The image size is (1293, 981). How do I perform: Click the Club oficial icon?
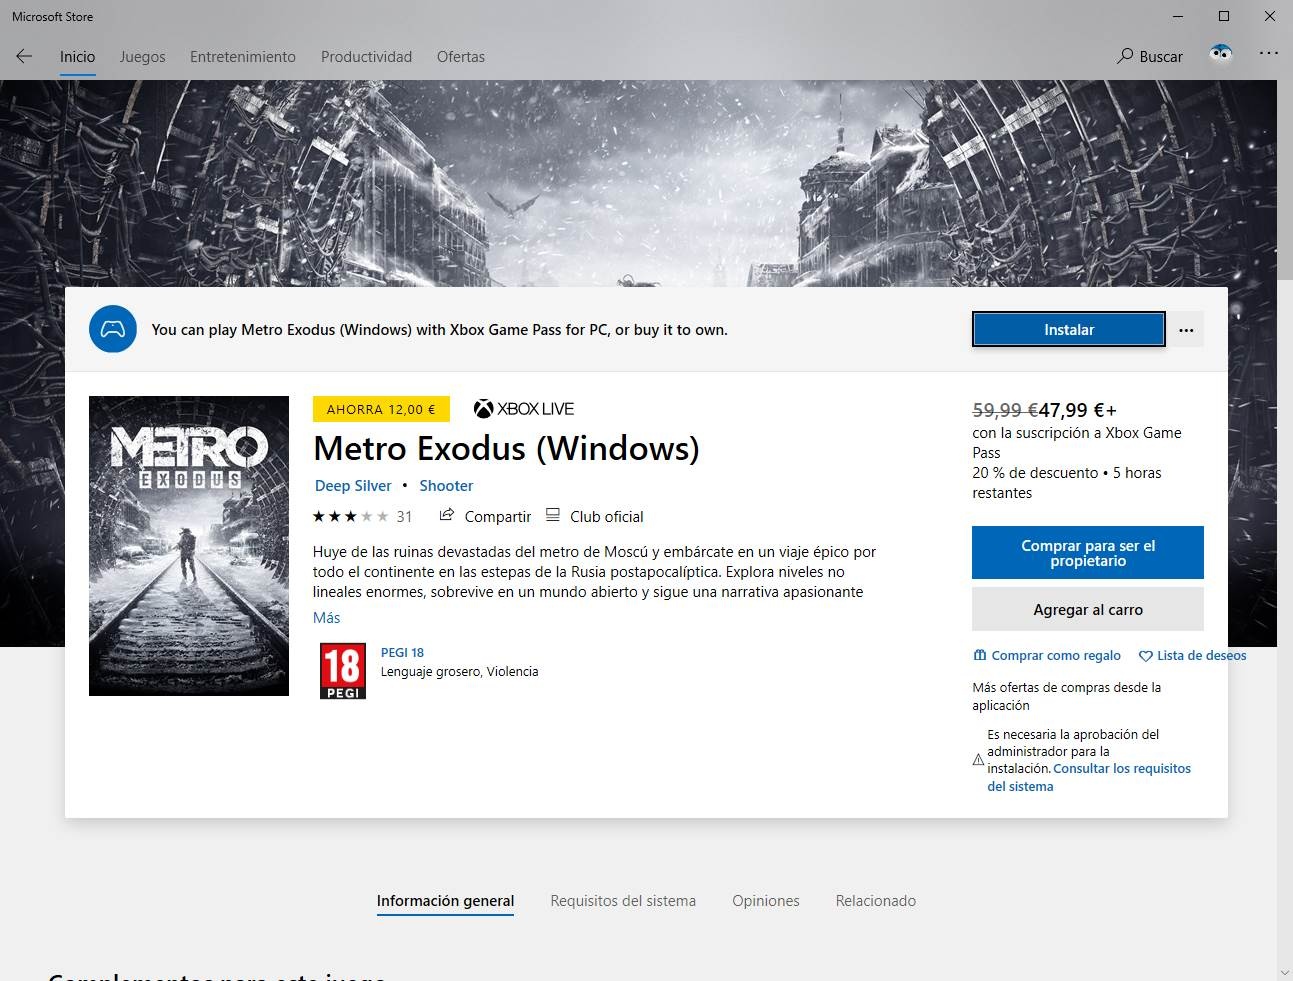[553, 516]
